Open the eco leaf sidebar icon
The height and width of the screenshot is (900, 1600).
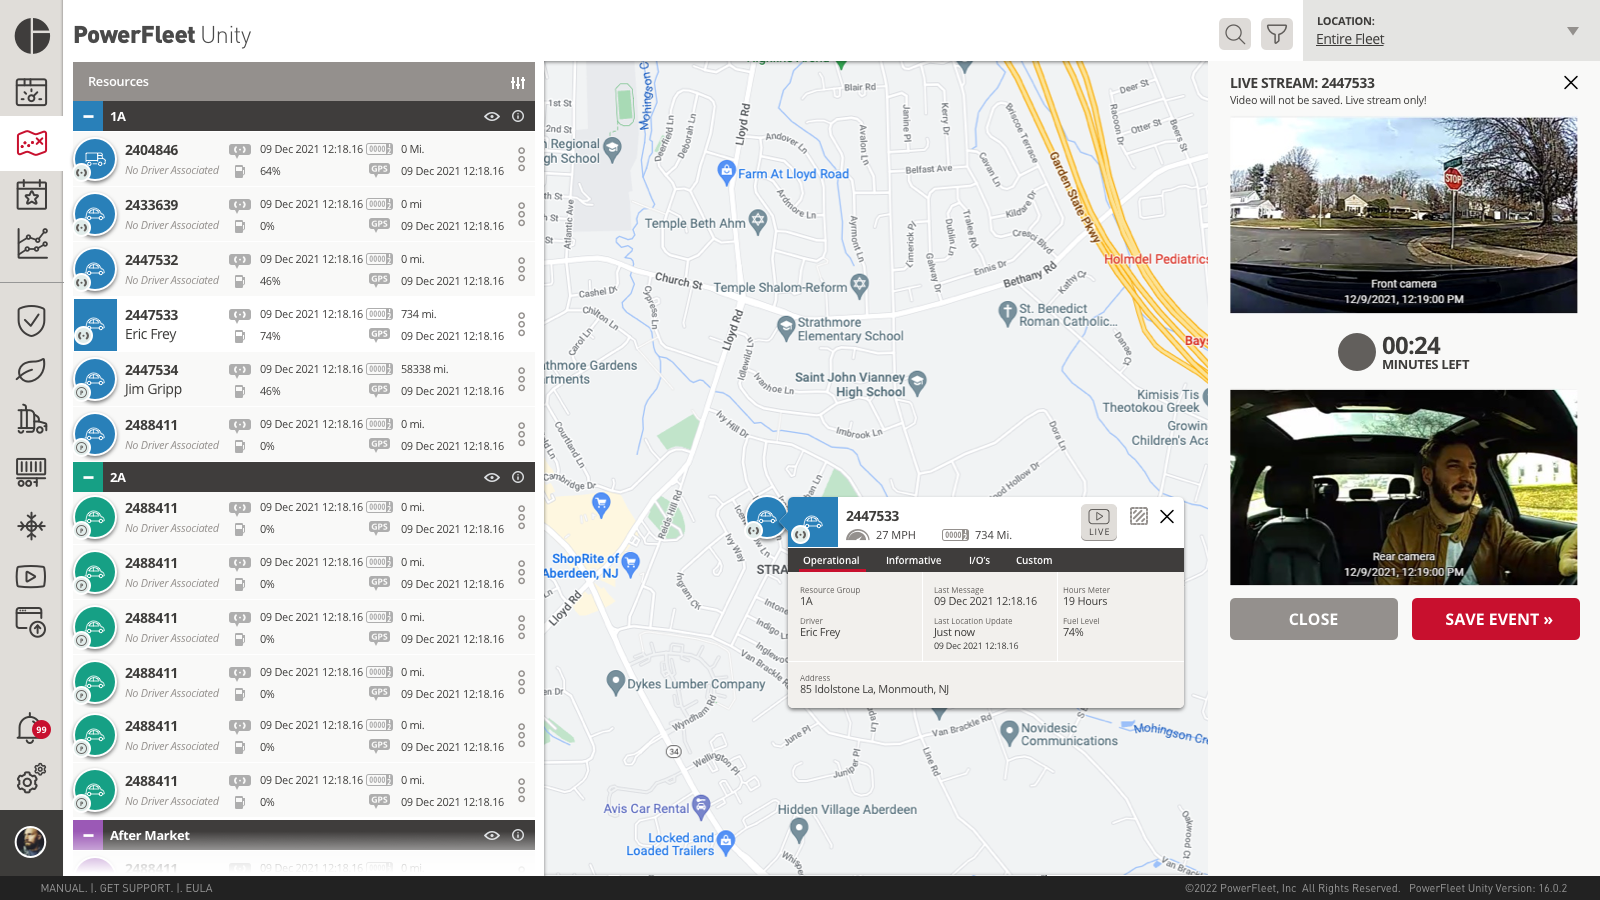click(32, 370)
